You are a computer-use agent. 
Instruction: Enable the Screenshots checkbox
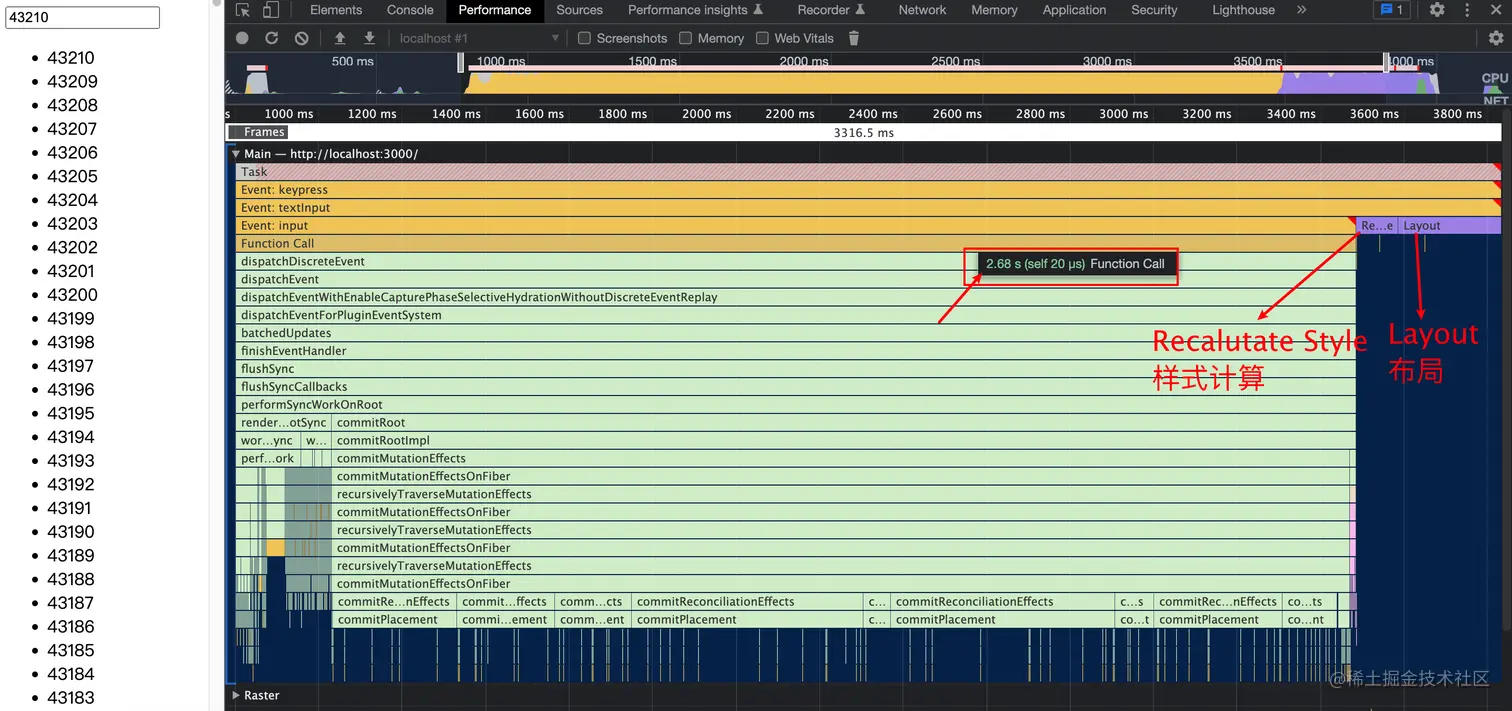coord(585,38)
